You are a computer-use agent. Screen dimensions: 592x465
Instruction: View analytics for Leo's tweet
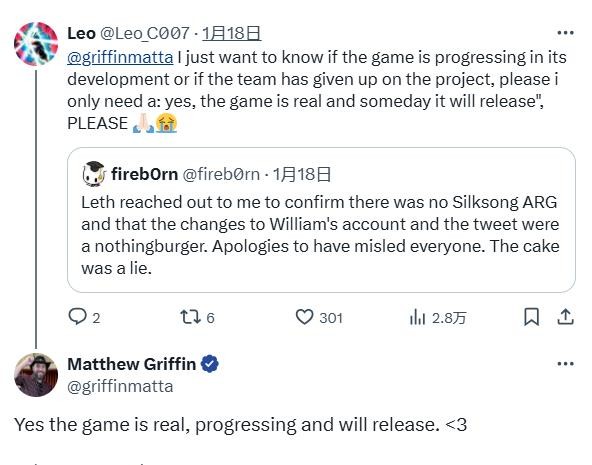coord(437,318)
